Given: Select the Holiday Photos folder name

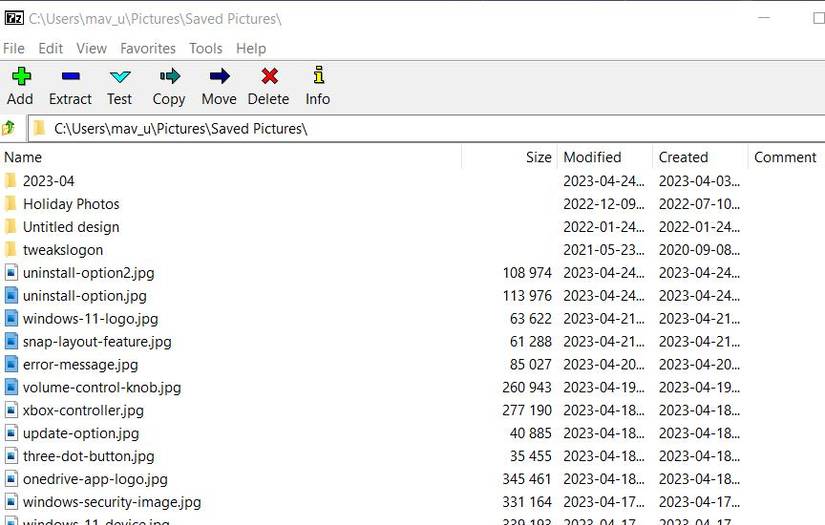Looking at the screenshot, I should tap(71, 204).
